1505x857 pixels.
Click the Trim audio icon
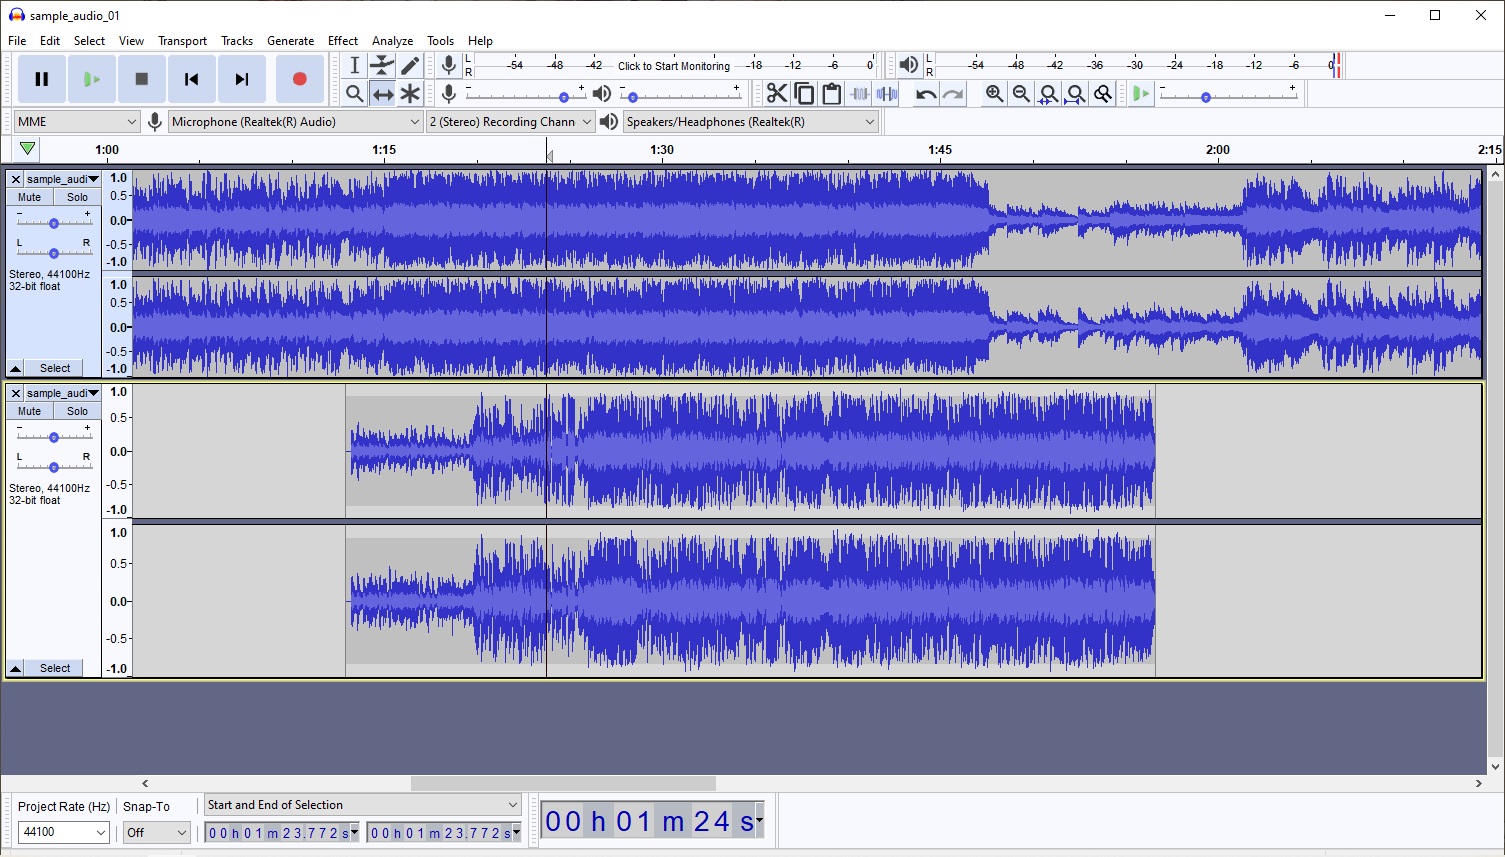(859, 94)
